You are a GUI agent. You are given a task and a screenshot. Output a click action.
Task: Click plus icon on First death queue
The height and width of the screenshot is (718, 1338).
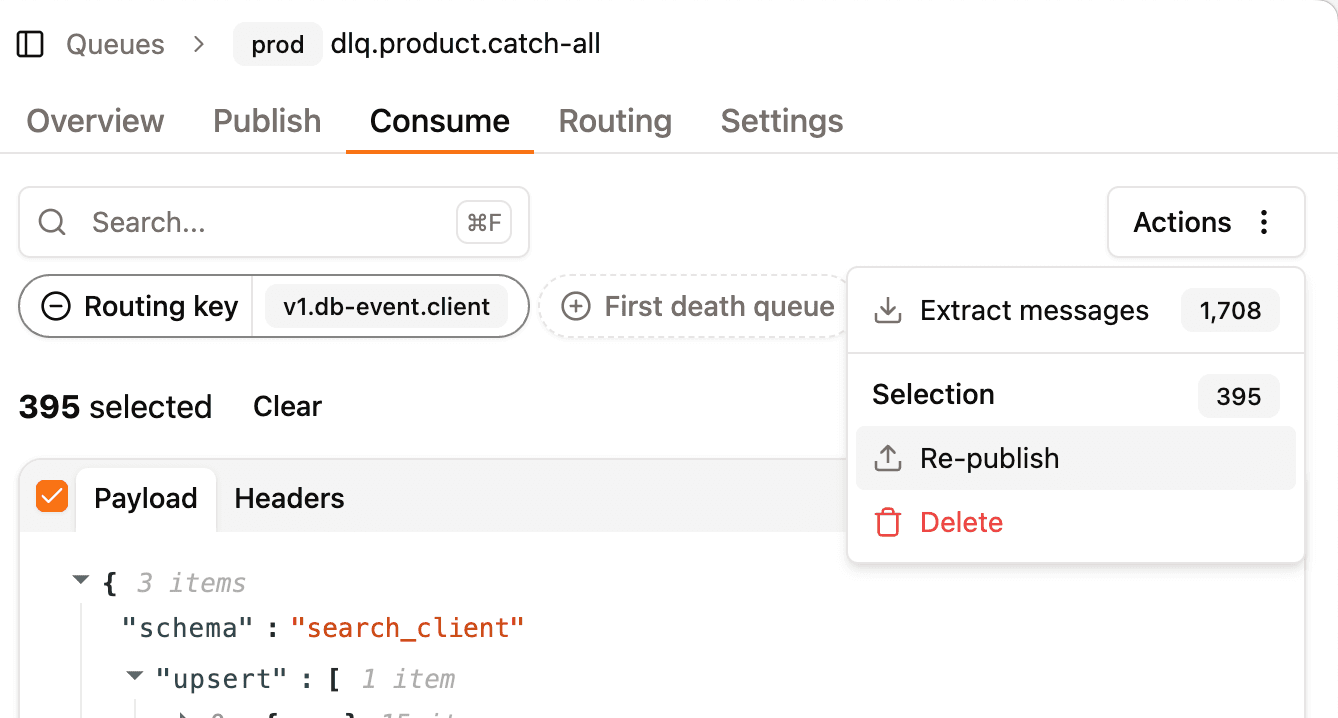(576, 306)
